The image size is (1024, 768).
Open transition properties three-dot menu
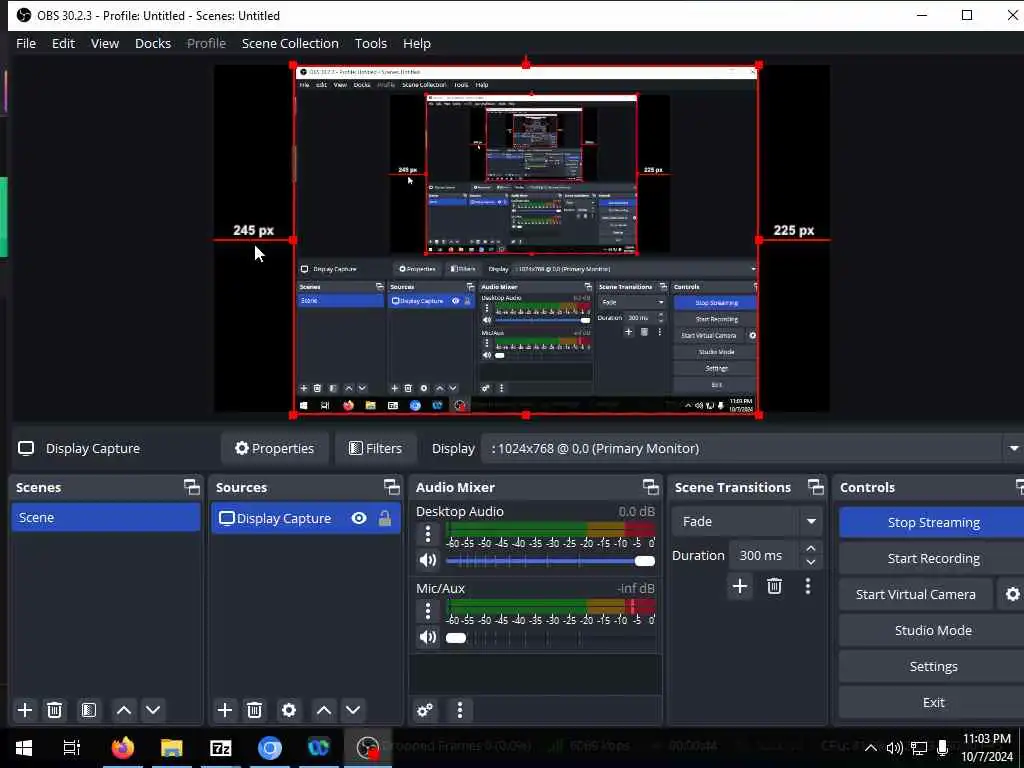pos(808,586)
